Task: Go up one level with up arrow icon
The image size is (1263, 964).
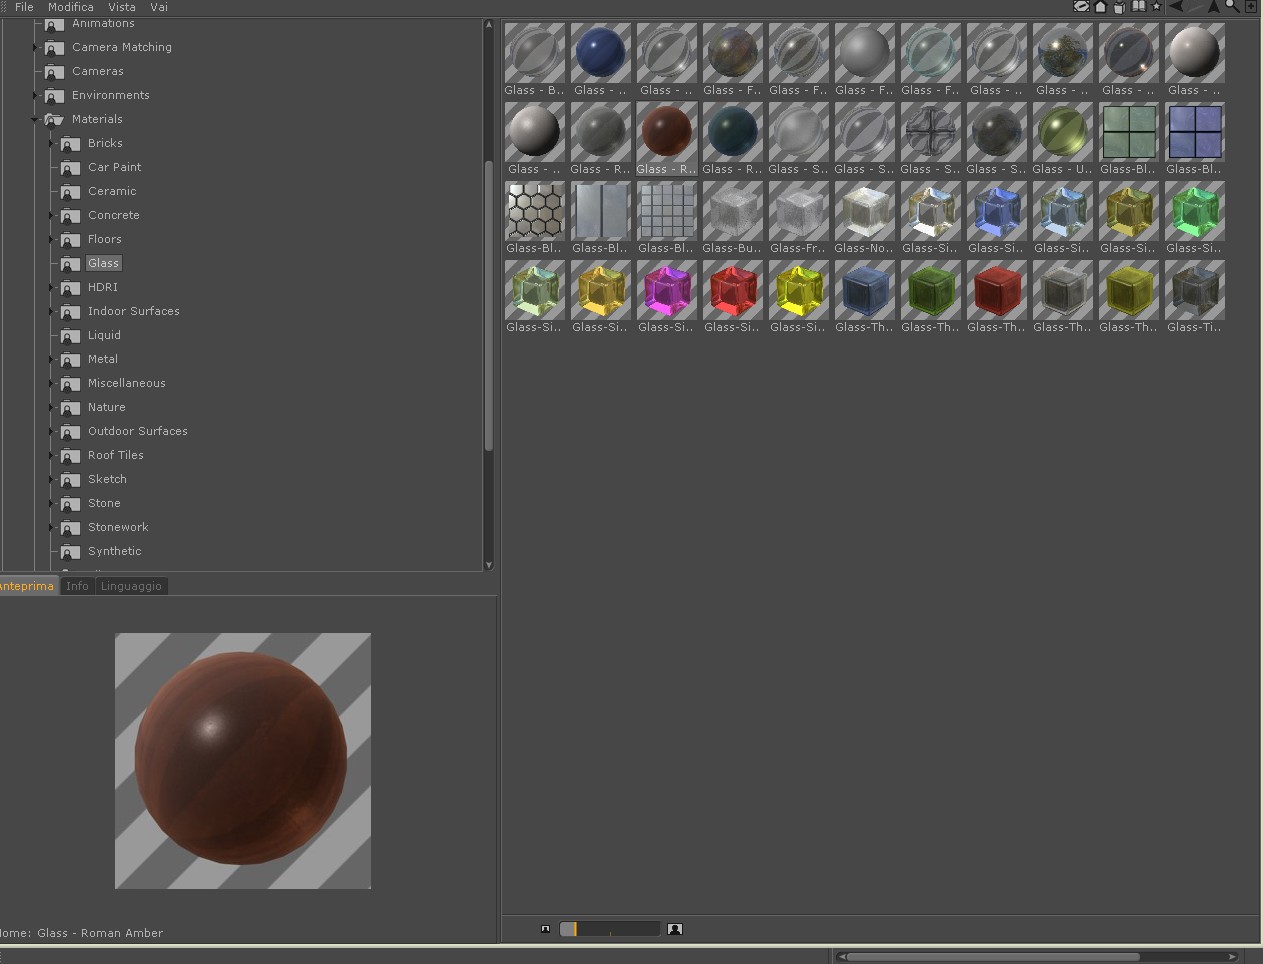Action: click(1214, 6)
